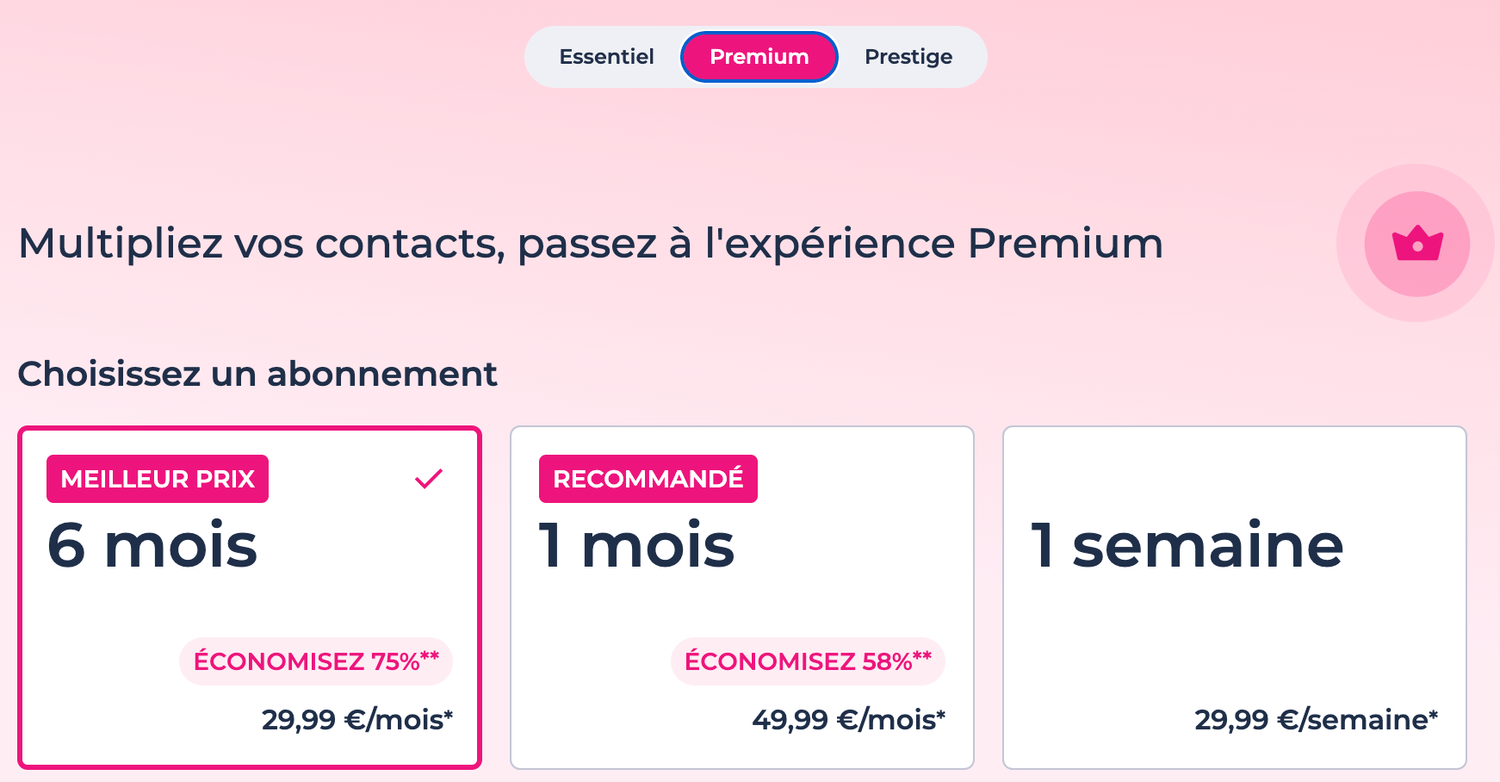Select the Premium tab
1500x782 pixels.
coord(758,57)
